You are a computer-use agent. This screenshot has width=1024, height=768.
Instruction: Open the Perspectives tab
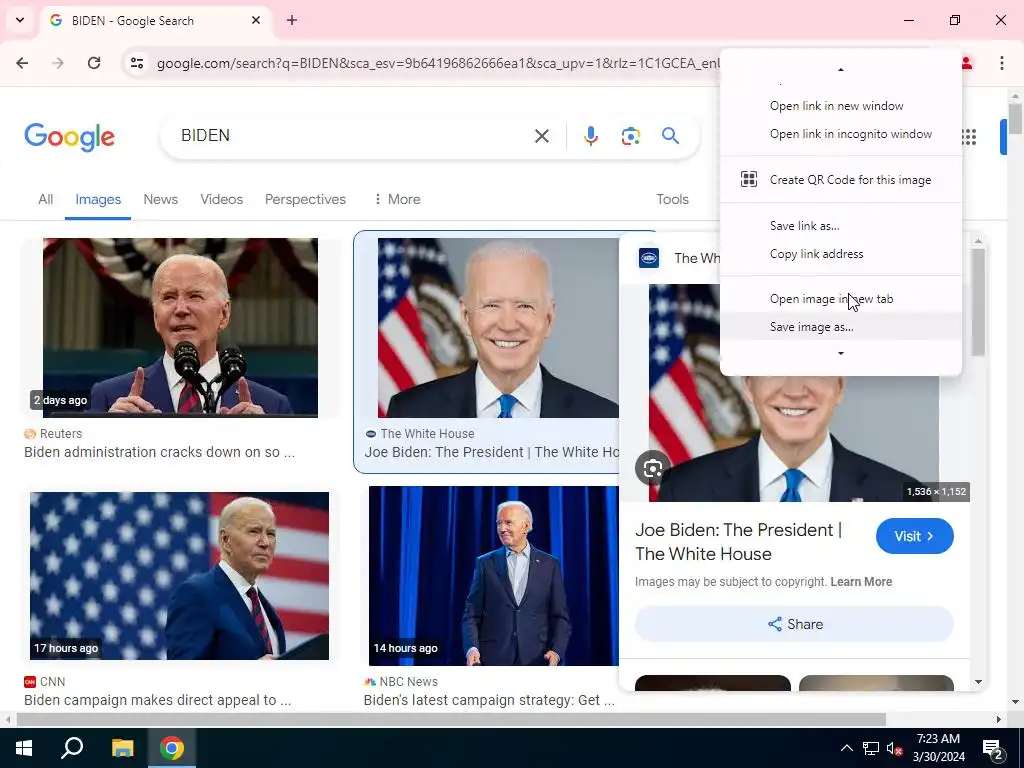(305, 199)
